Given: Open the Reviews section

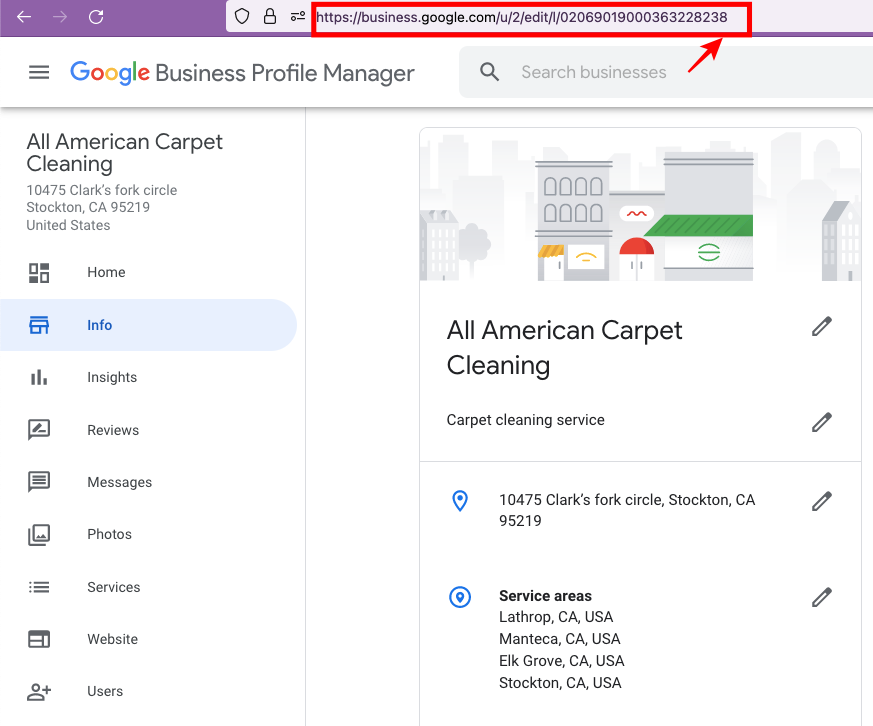Looking at the screenshot, I should coord(113,430).
